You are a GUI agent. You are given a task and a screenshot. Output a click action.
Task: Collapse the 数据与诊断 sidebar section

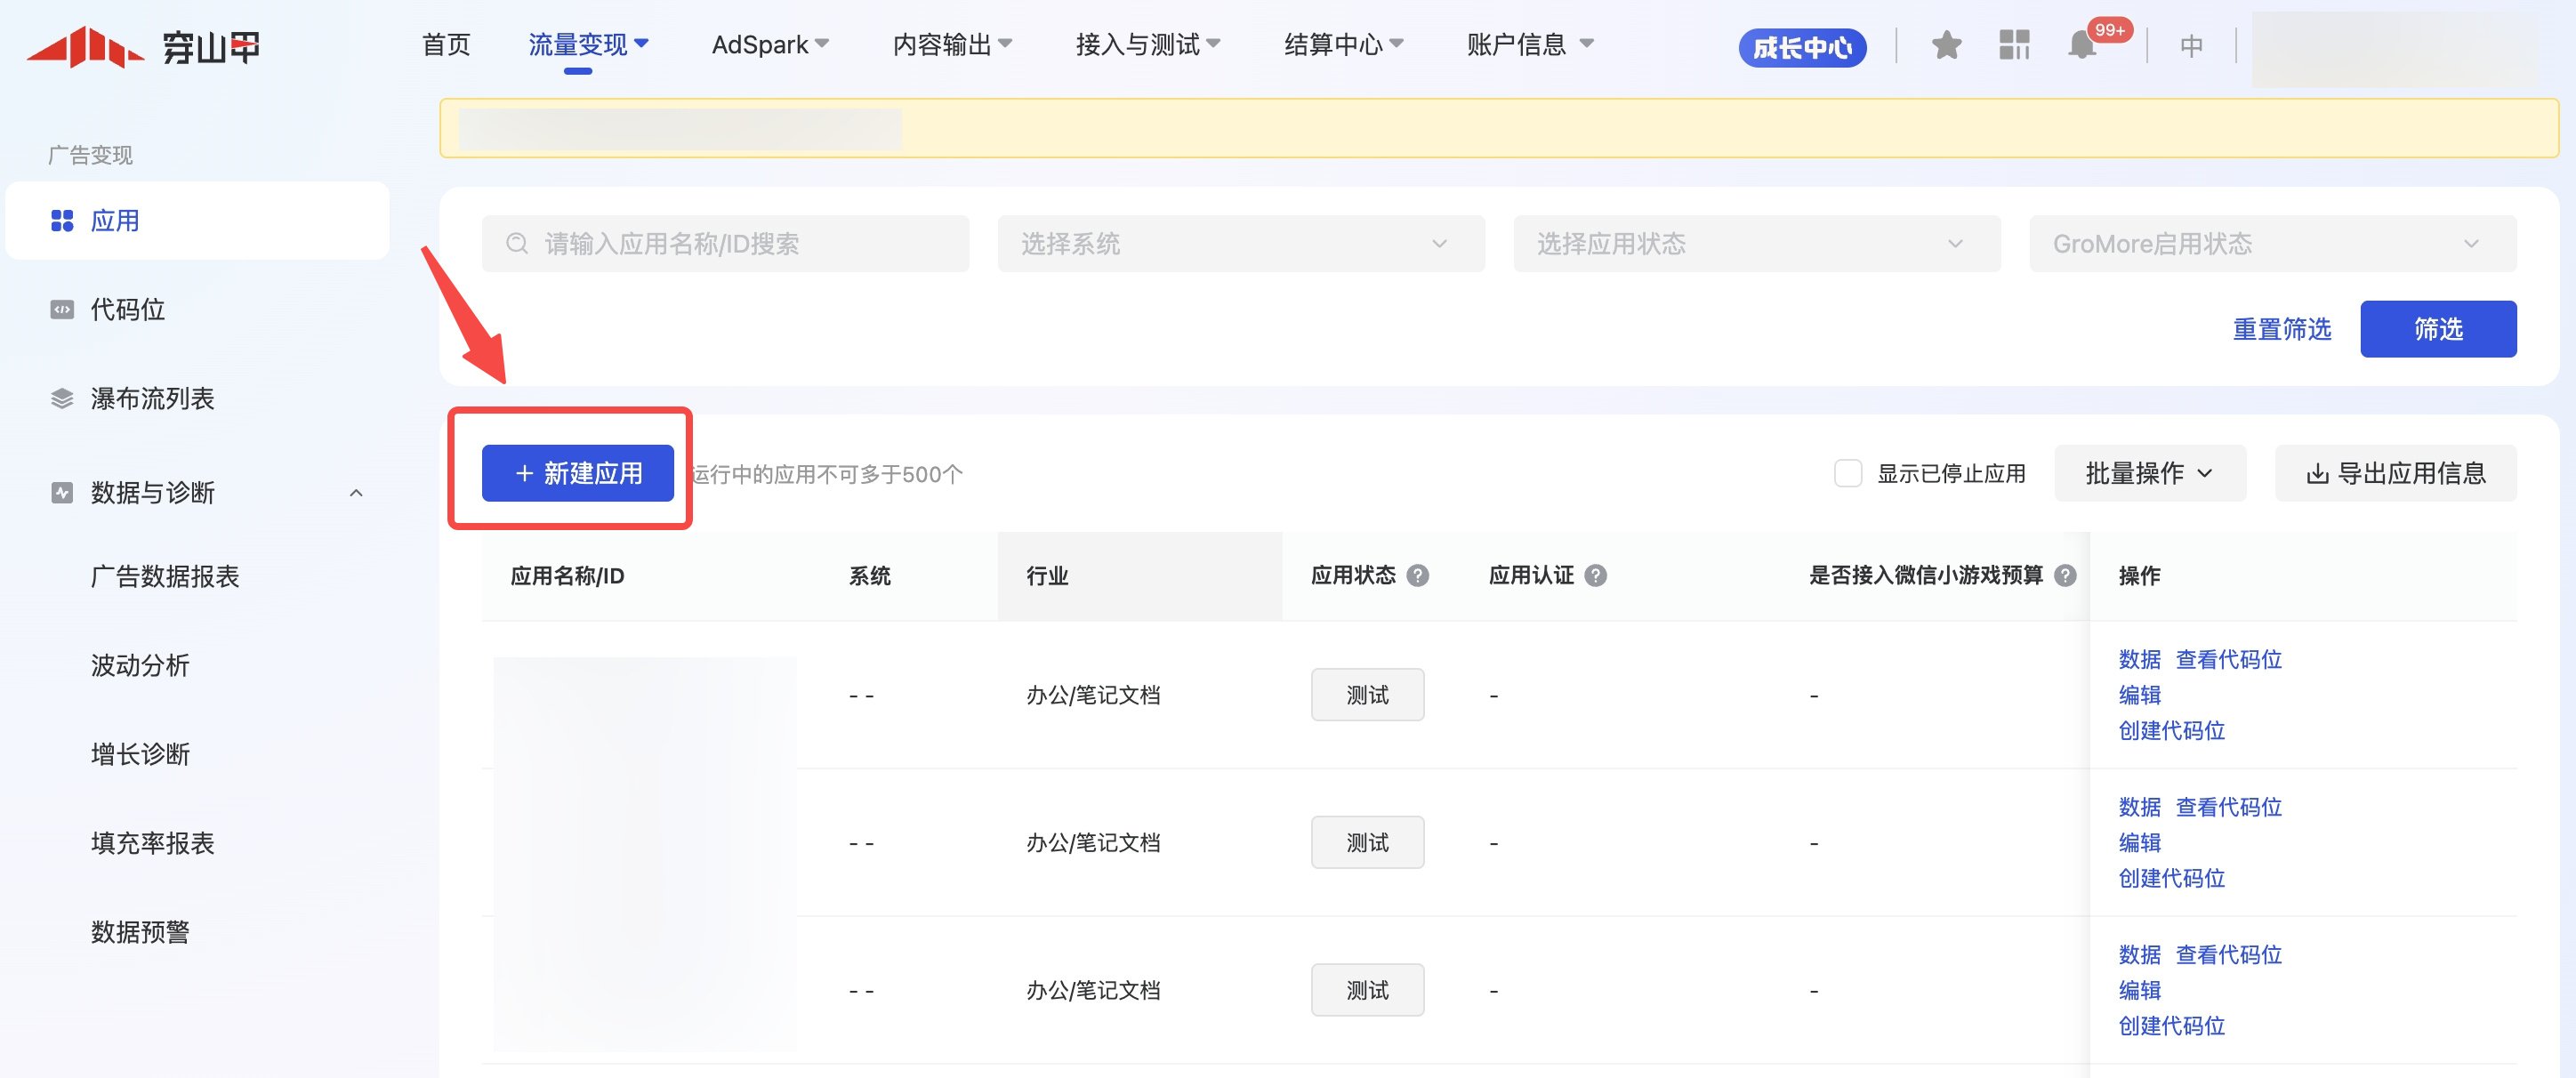[x=356, y=493]
